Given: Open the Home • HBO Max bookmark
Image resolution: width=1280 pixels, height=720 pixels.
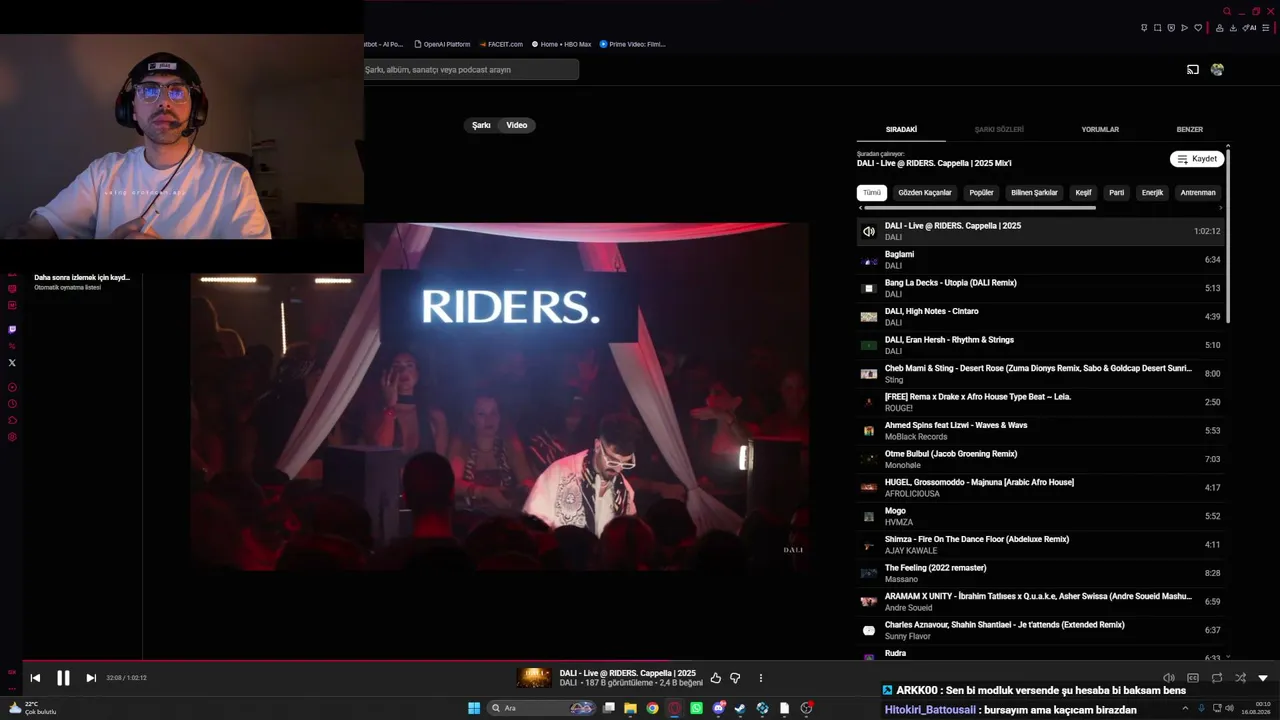Looking at the screenshot, I should point(561,44).
